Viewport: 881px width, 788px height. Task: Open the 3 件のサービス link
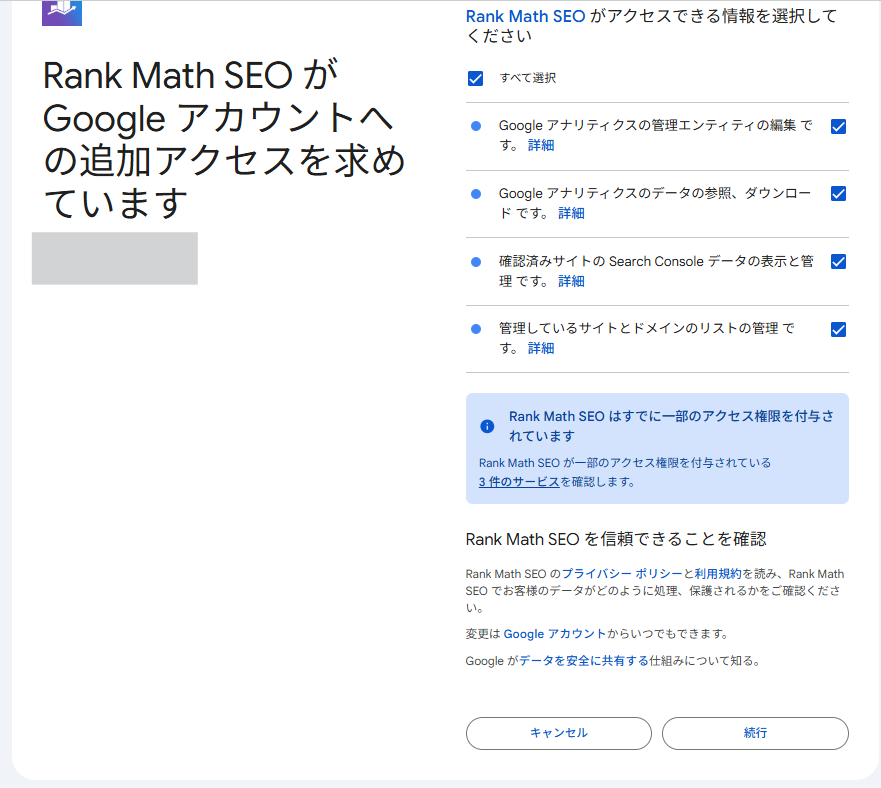[518, 482]
